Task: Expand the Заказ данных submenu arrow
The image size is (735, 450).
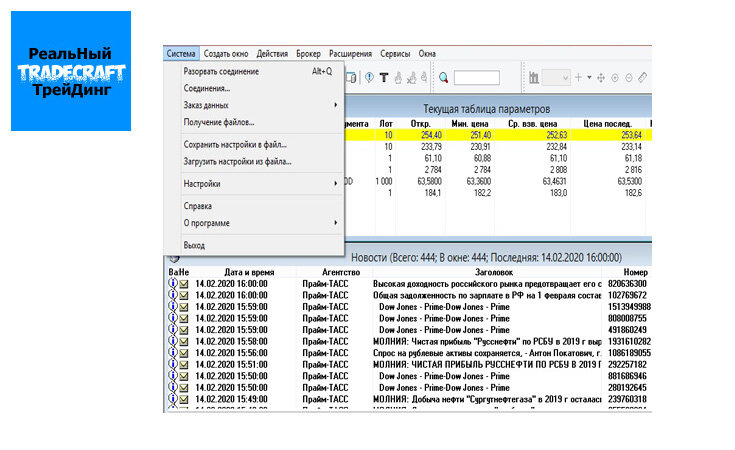Action: (336, 105)
